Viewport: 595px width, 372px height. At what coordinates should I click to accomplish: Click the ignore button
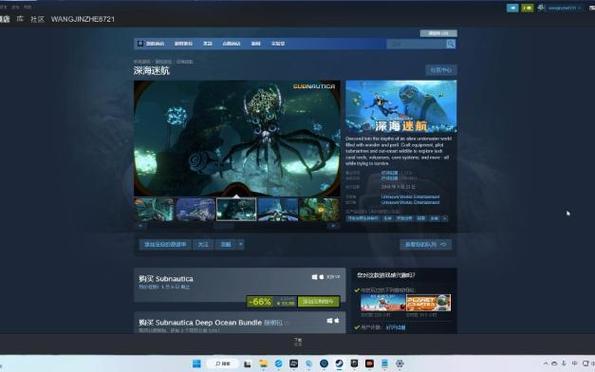(x=226, y=244)
